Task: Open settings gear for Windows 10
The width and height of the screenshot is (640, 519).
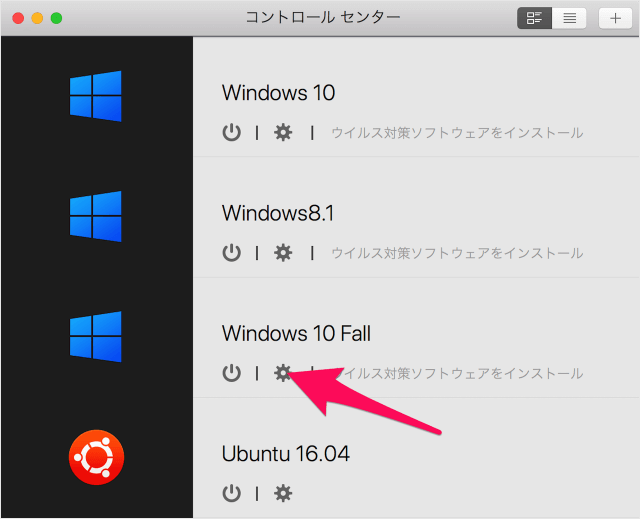Action: click(x=283, y=133)
